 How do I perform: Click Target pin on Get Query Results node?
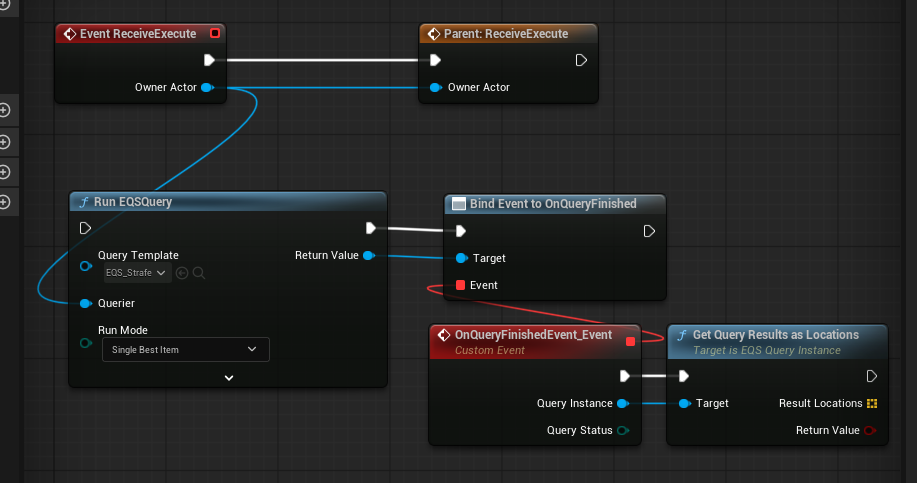click(684, 403)
